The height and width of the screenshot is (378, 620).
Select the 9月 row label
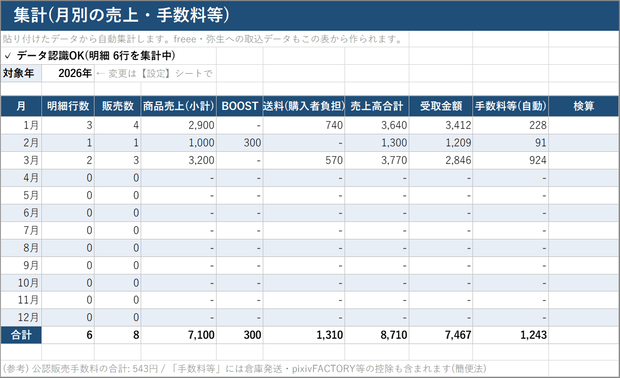tap(21, 265)
